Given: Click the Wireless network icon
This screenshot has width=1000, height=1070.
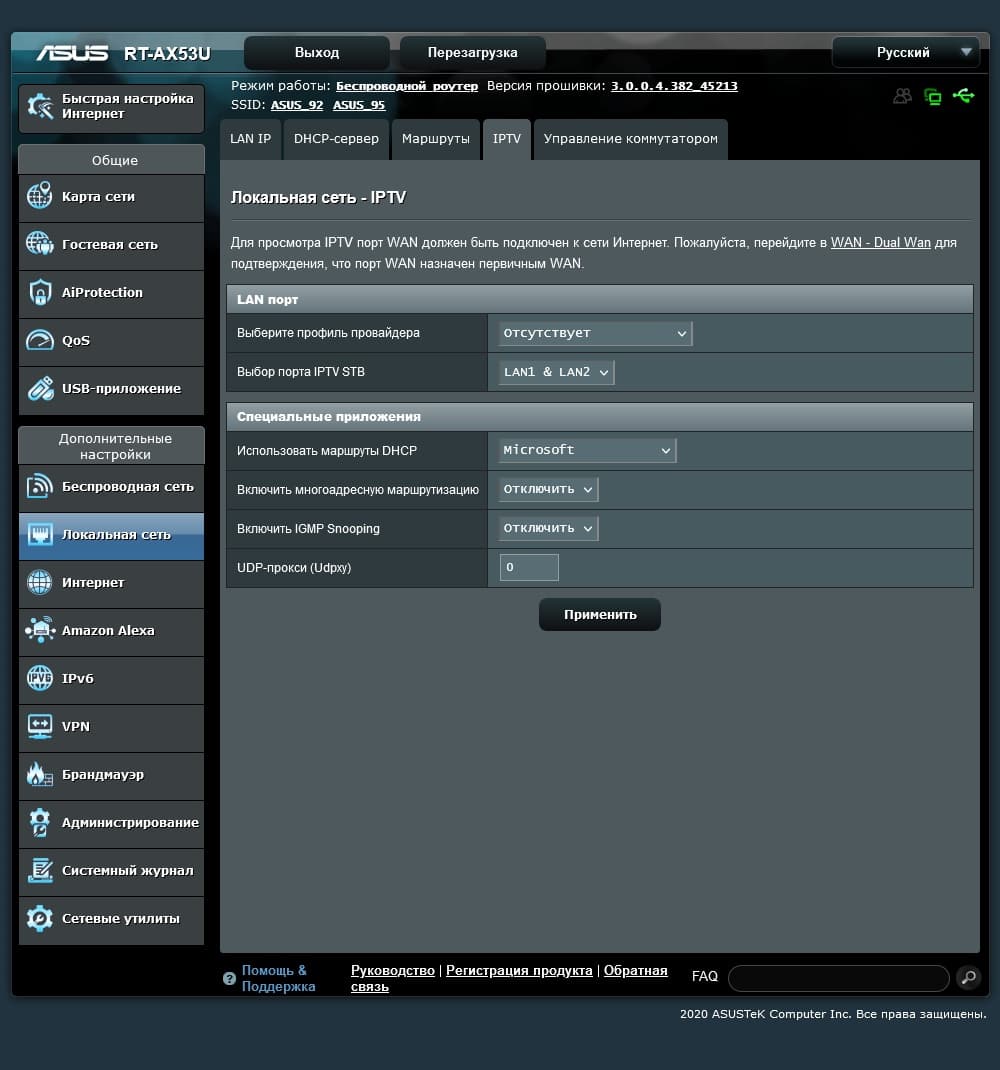Looking at the screenshot, I should pyautogui.click(x=40, y=486).
